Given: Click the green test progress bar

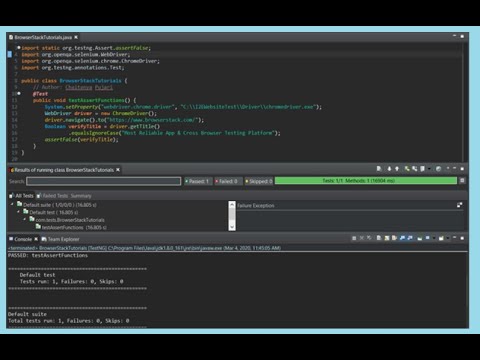Looking at the screenshot, I should coord(366,180).
